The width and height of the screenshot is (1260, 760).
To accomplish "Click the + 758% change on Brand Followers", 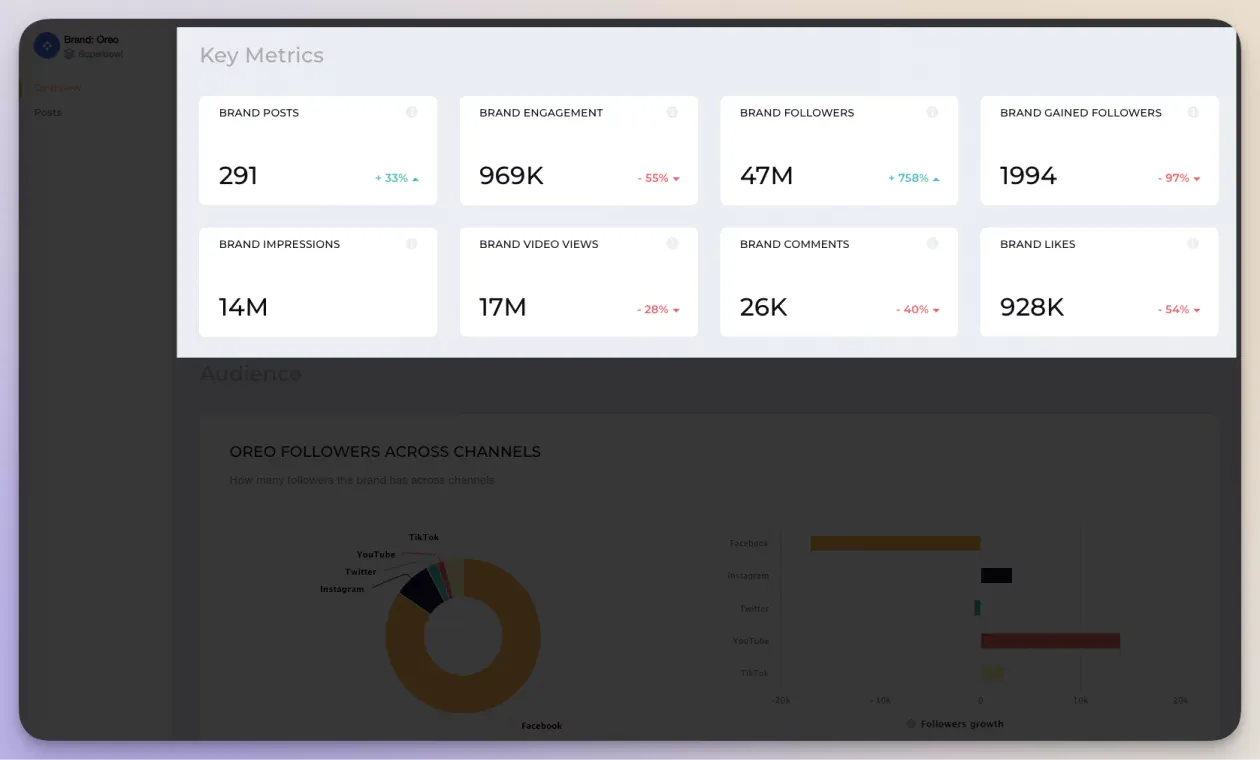I will point(914,178).
